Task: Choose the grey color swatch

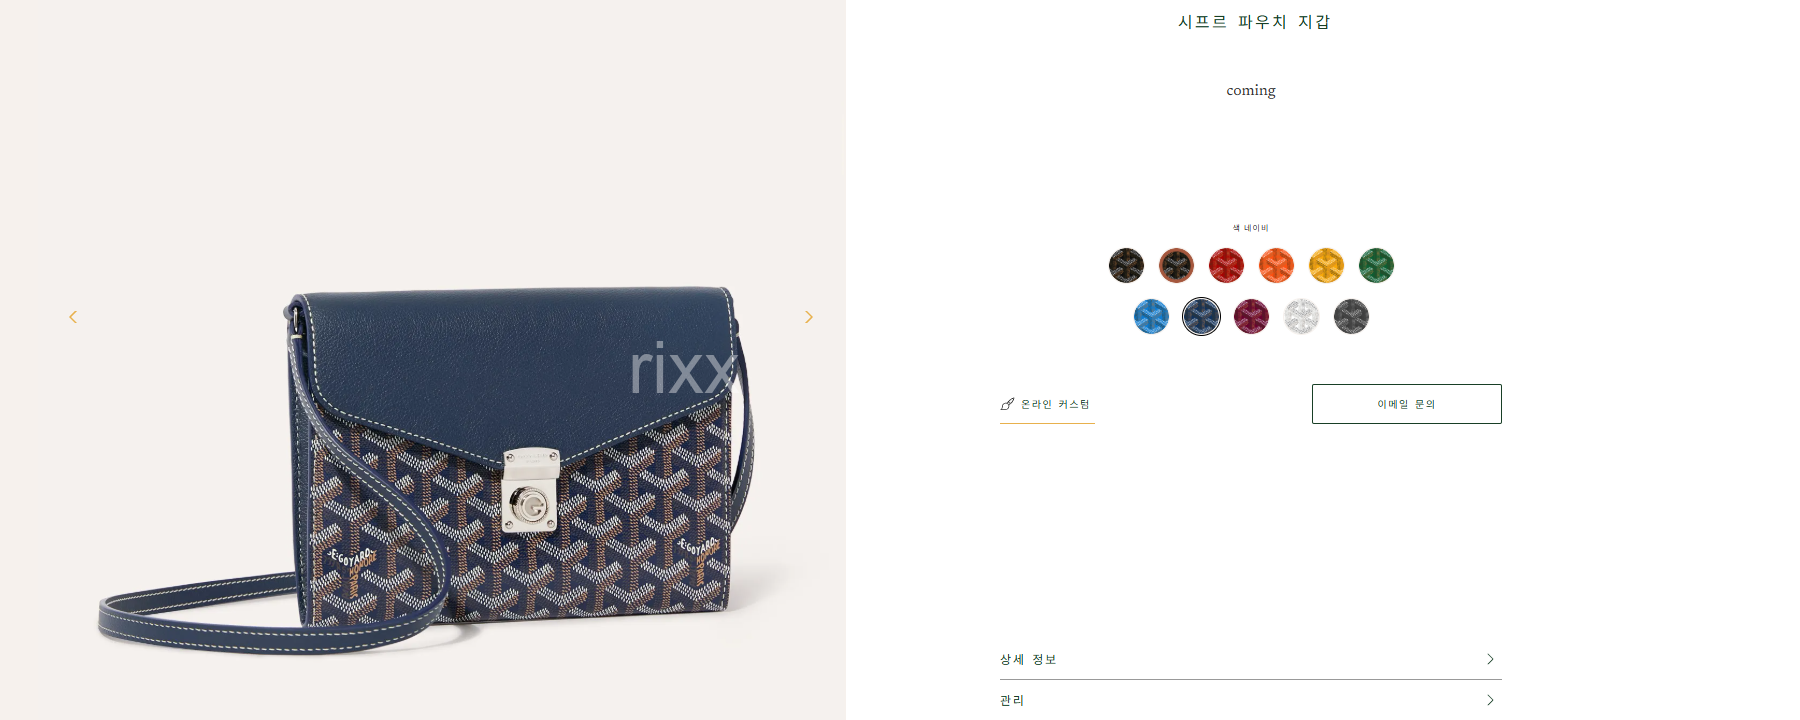Action: tap(1351, 317)
